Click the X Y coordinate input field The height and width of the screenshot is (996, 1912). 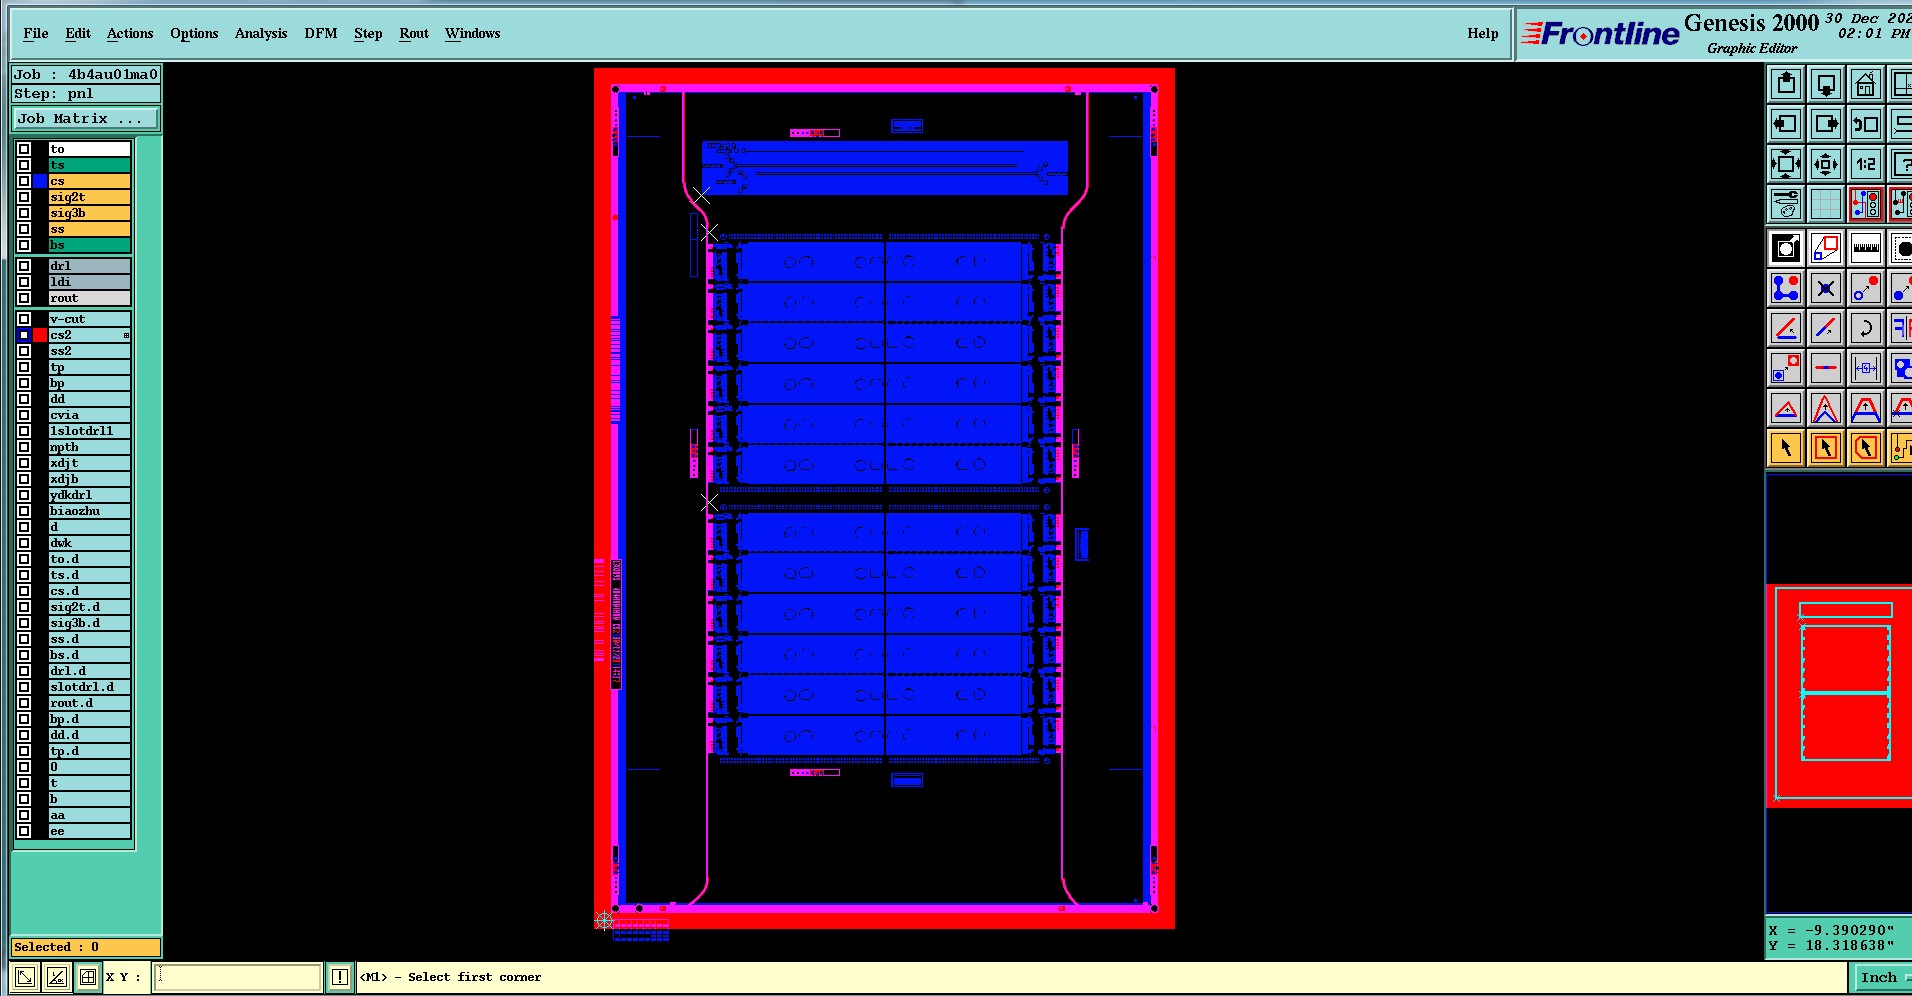[x=237, y=977]
